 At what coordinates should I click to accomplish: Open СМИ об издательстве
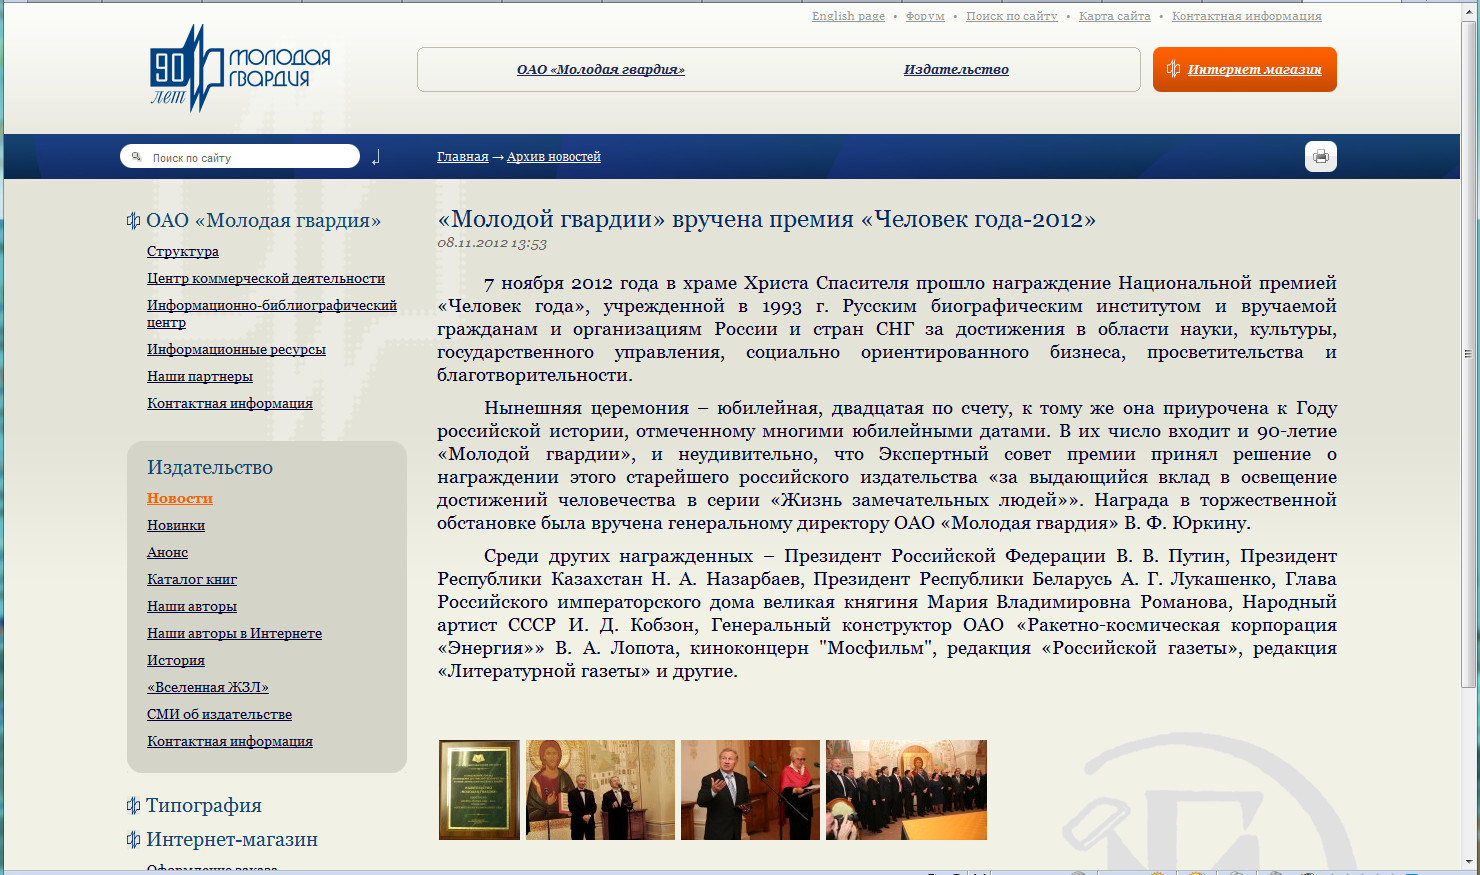(x=219, y=715)
